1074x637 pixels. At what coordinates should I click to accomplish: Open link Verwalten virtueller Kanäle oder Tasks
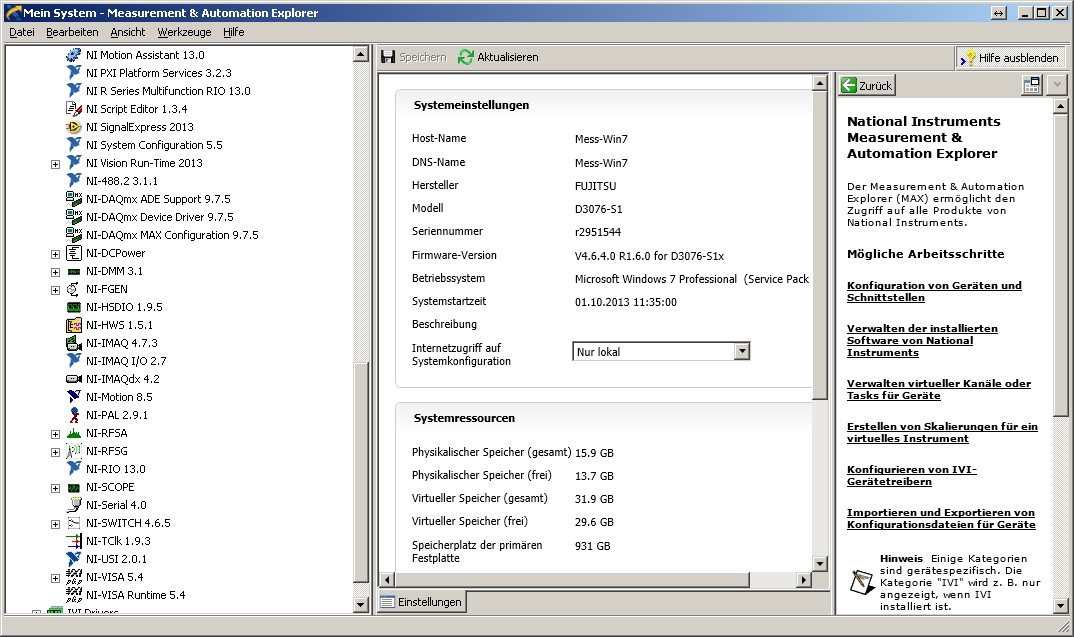point(938,390)
